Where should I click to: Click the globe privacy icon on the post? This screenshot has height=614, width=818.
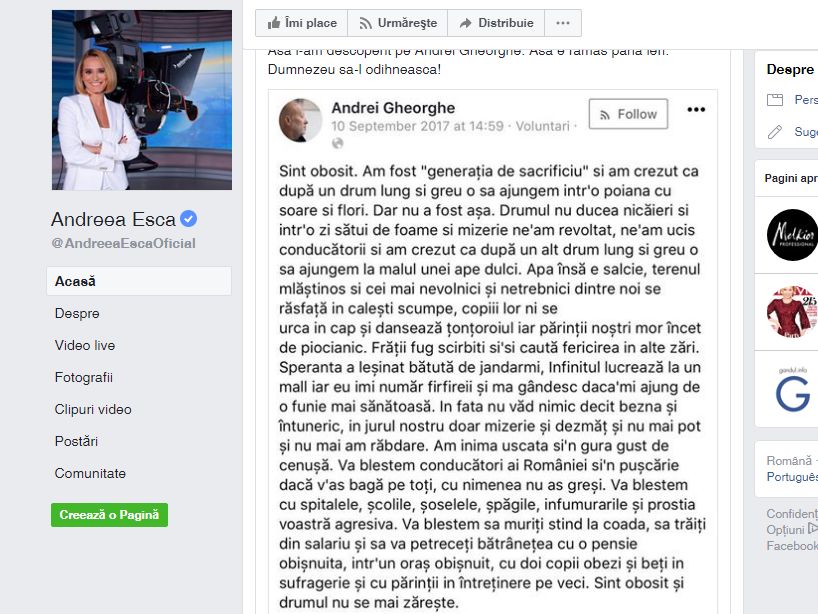338,142
